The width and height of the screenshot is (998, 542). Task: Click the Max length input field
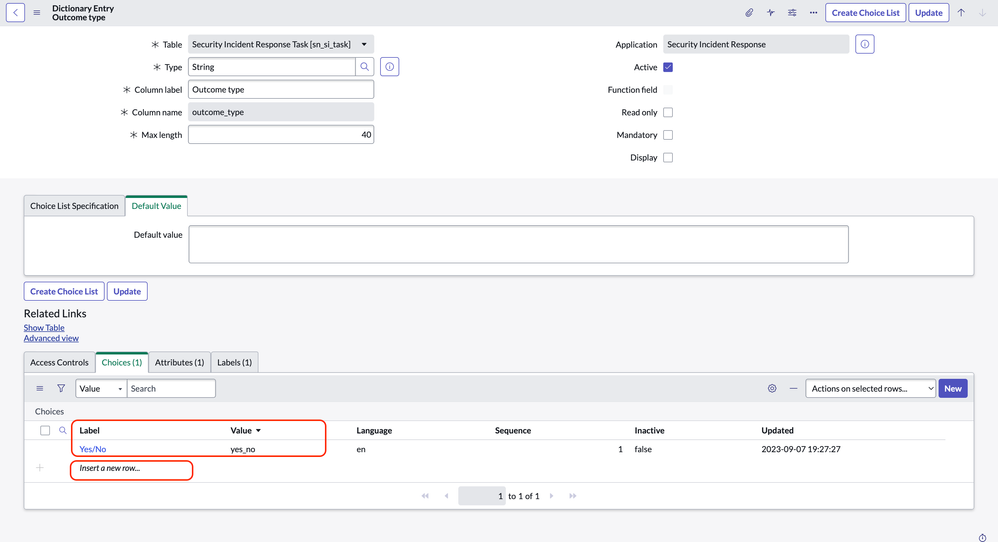tap(281, 135)
